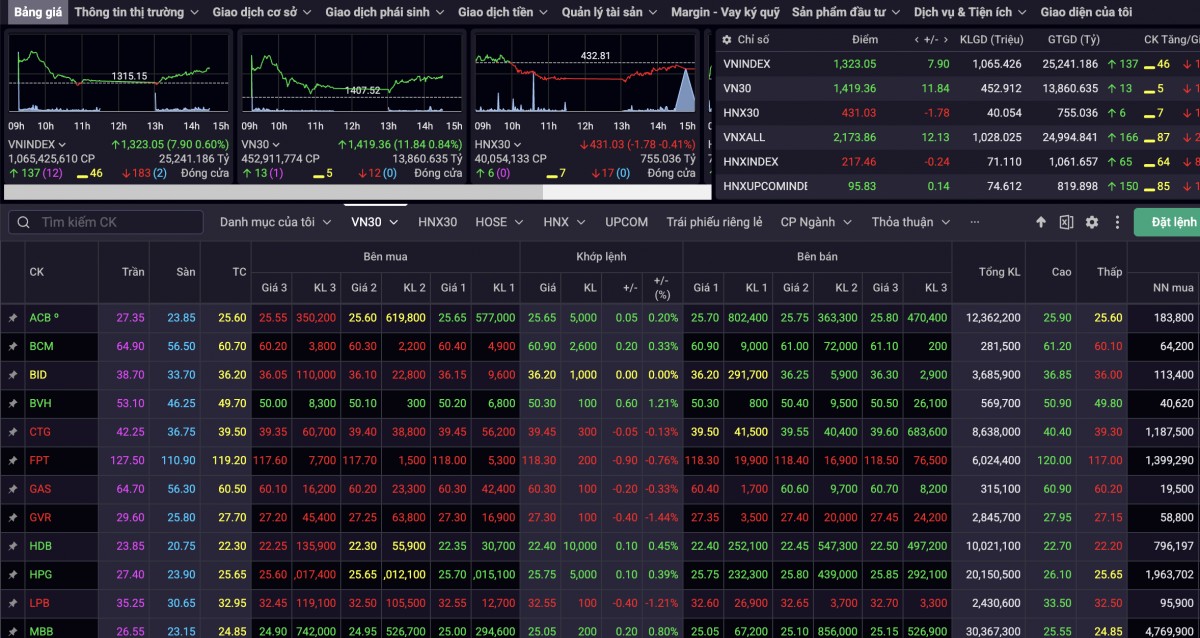The height and width of the screenshot is (638, 1200).
Task: Open the BVH stock symbol link
Action: coord(41,404)
